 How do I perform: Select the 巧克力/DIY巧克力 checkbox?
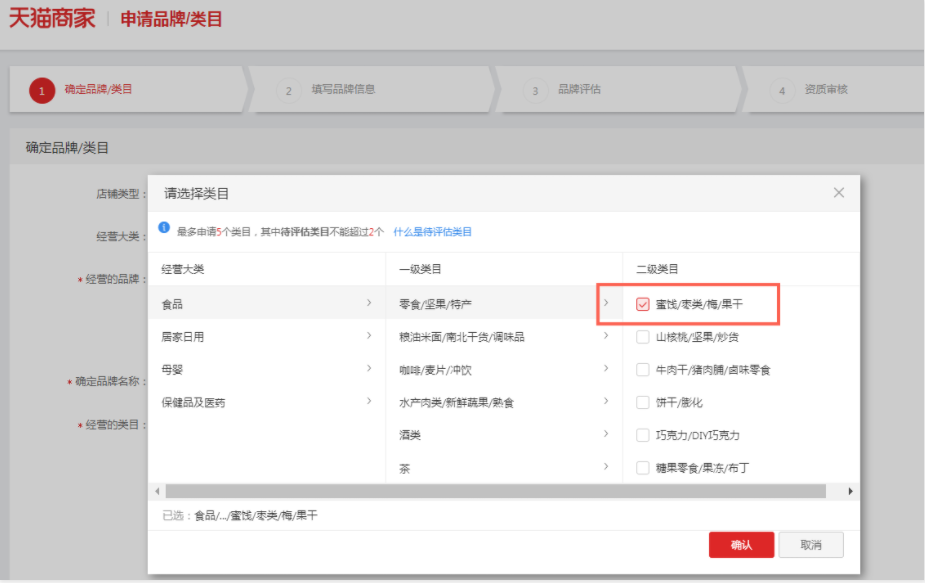[641, 436]
